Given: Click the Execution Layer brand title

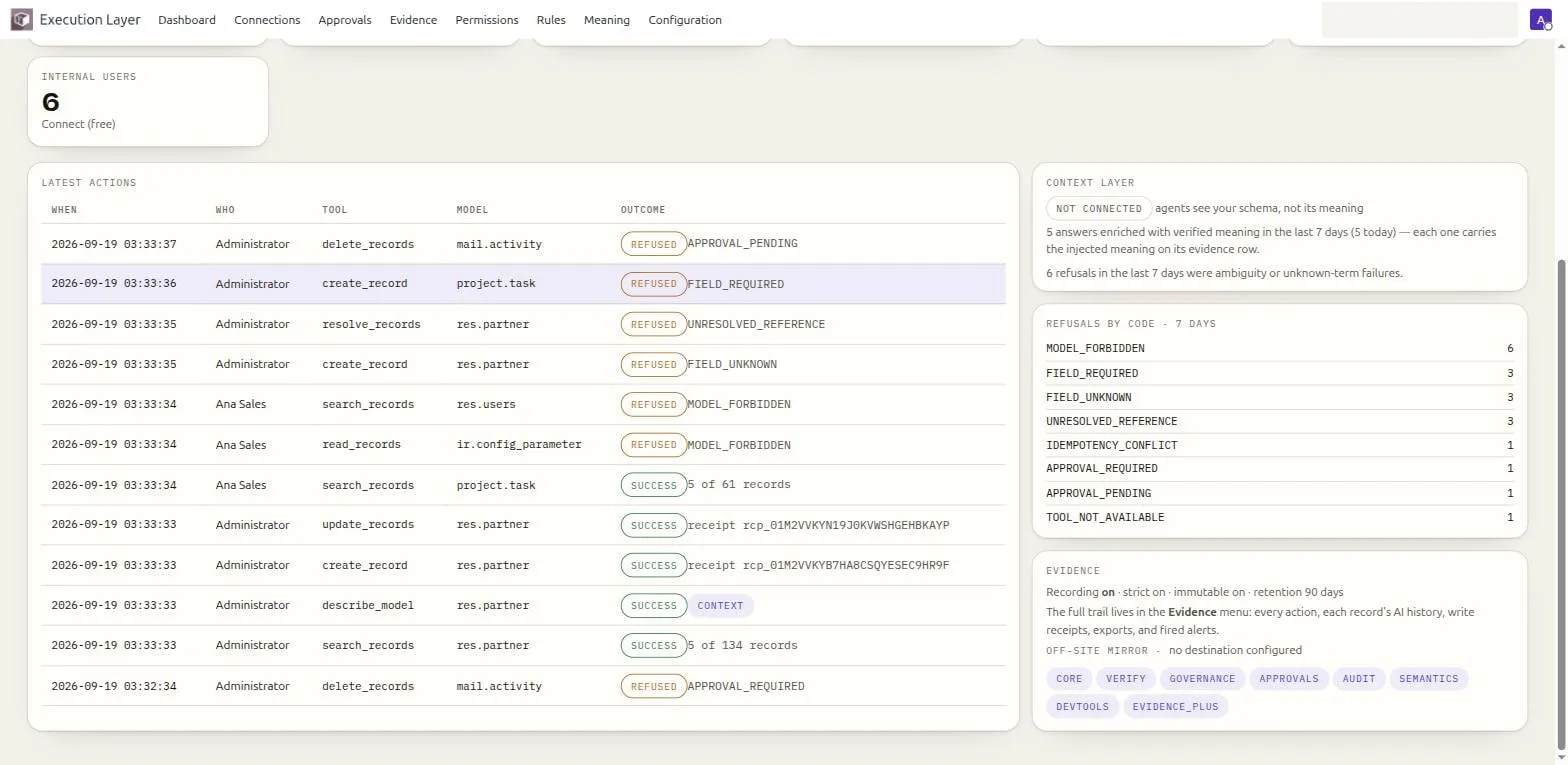Looking at the screenshot, I should click(90, 20).
